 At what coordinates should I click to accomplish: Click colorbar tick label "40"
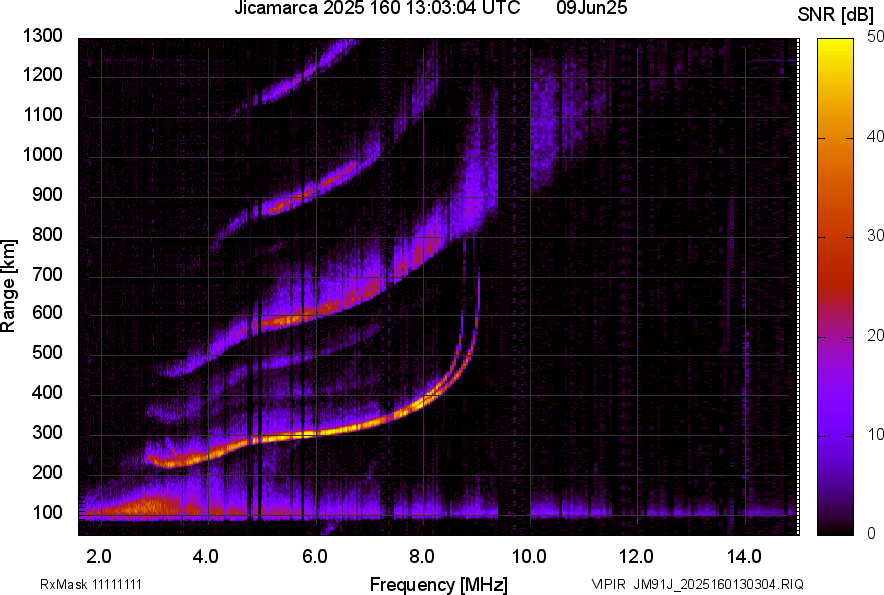[x=875, y=136]
